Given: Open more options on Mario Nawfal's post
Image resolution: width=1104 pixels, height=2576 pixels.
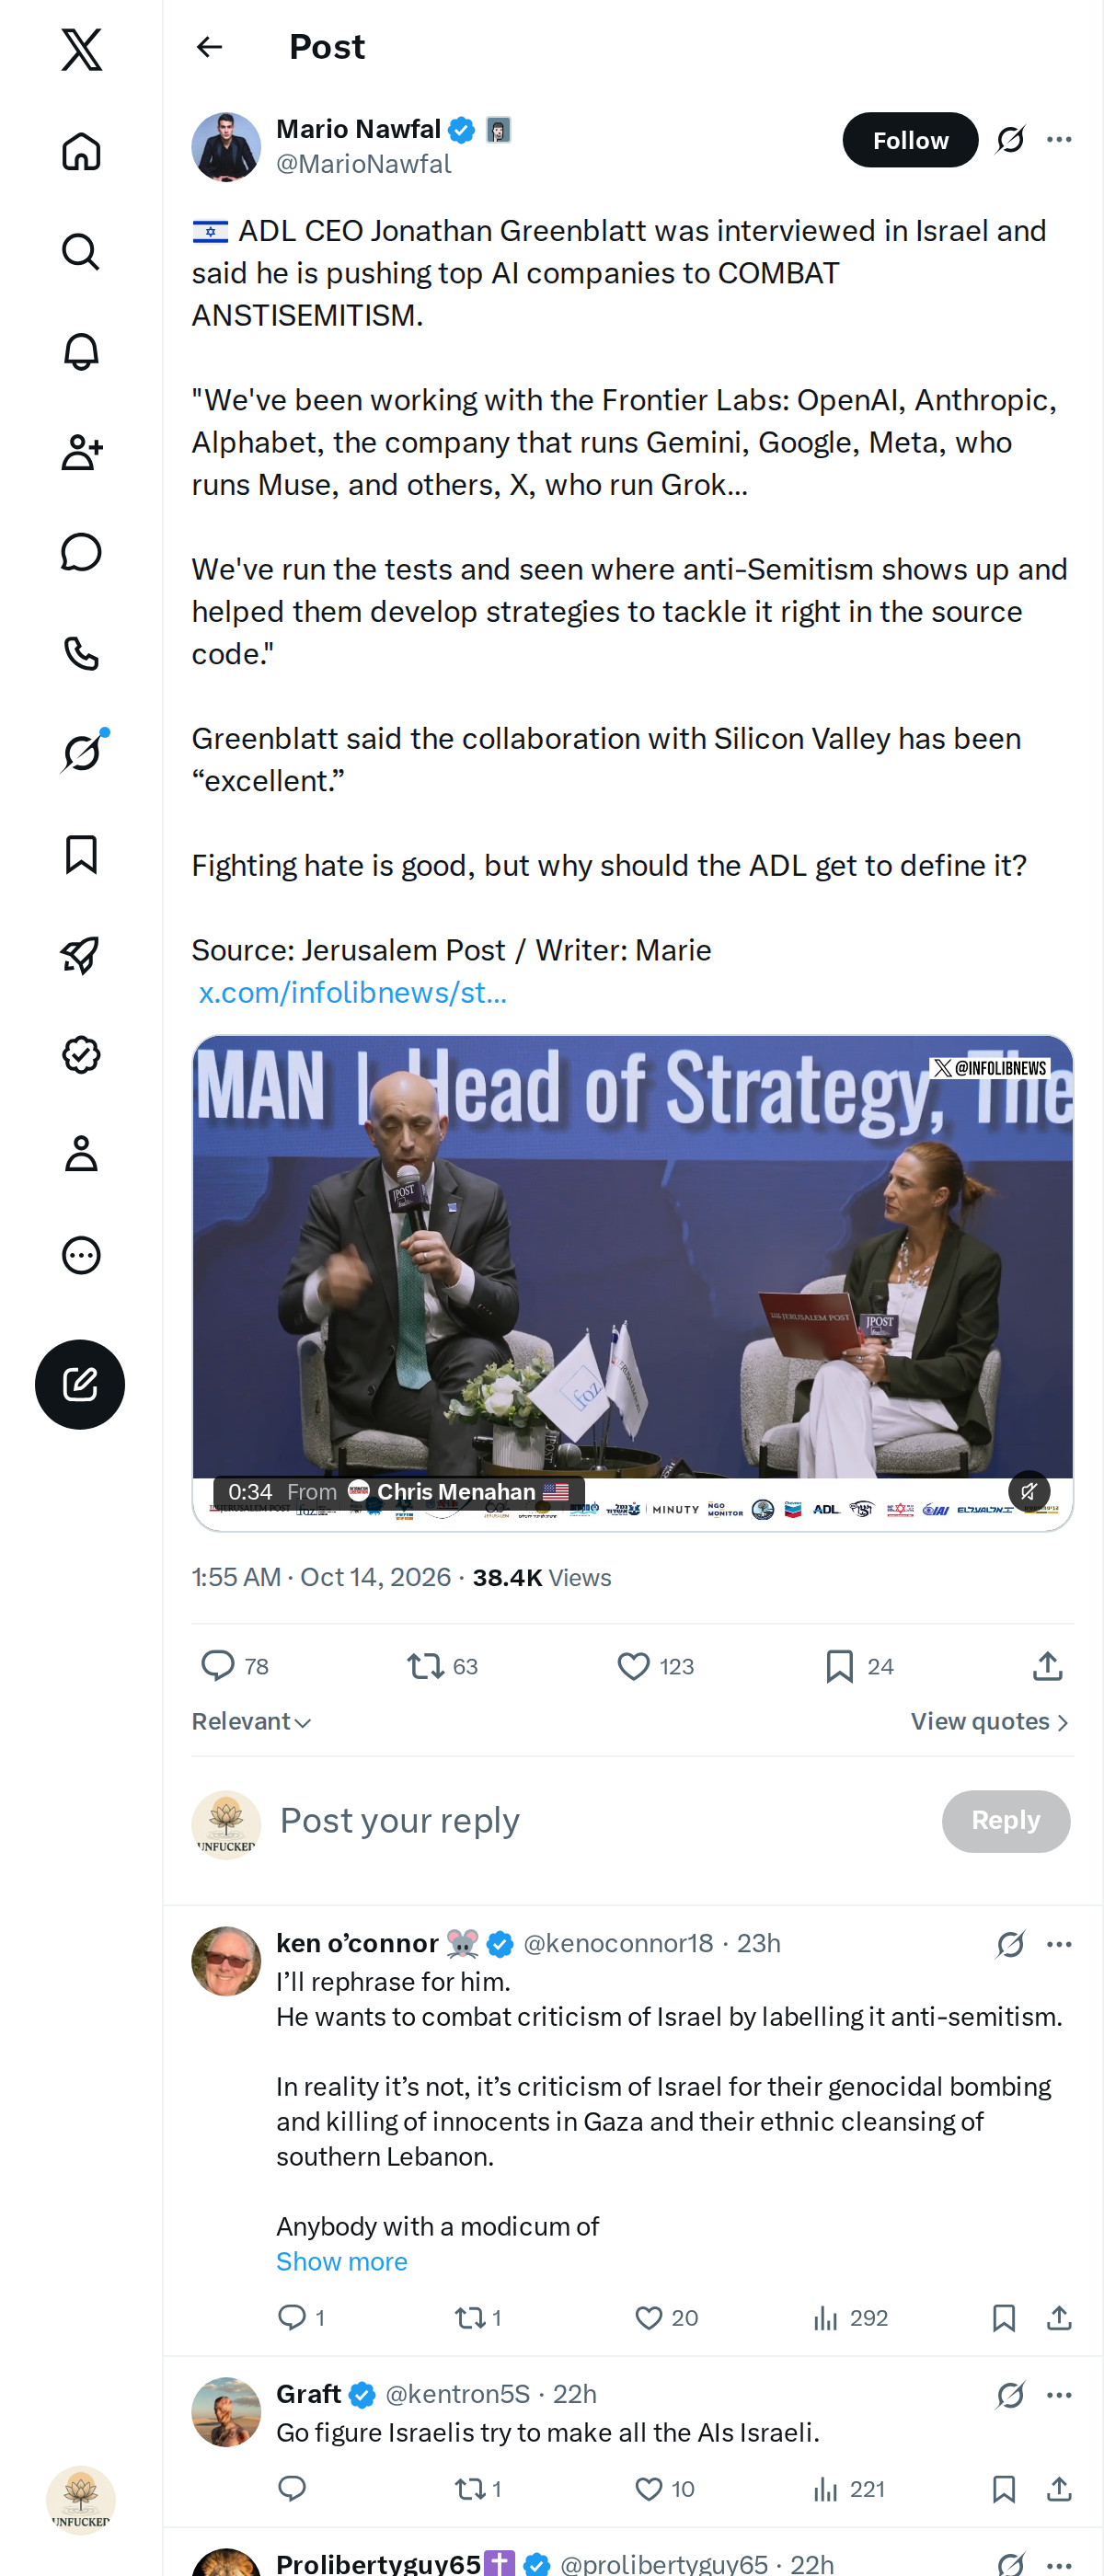Looking at the screenshot, I should tap(1059, 140).
